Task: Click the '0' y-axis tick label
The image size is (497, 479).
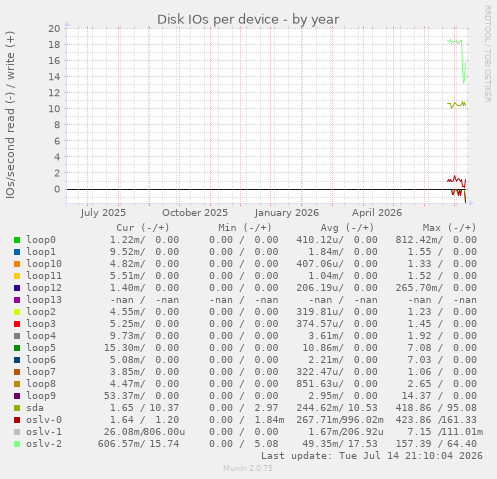Action: pos(58,189)
